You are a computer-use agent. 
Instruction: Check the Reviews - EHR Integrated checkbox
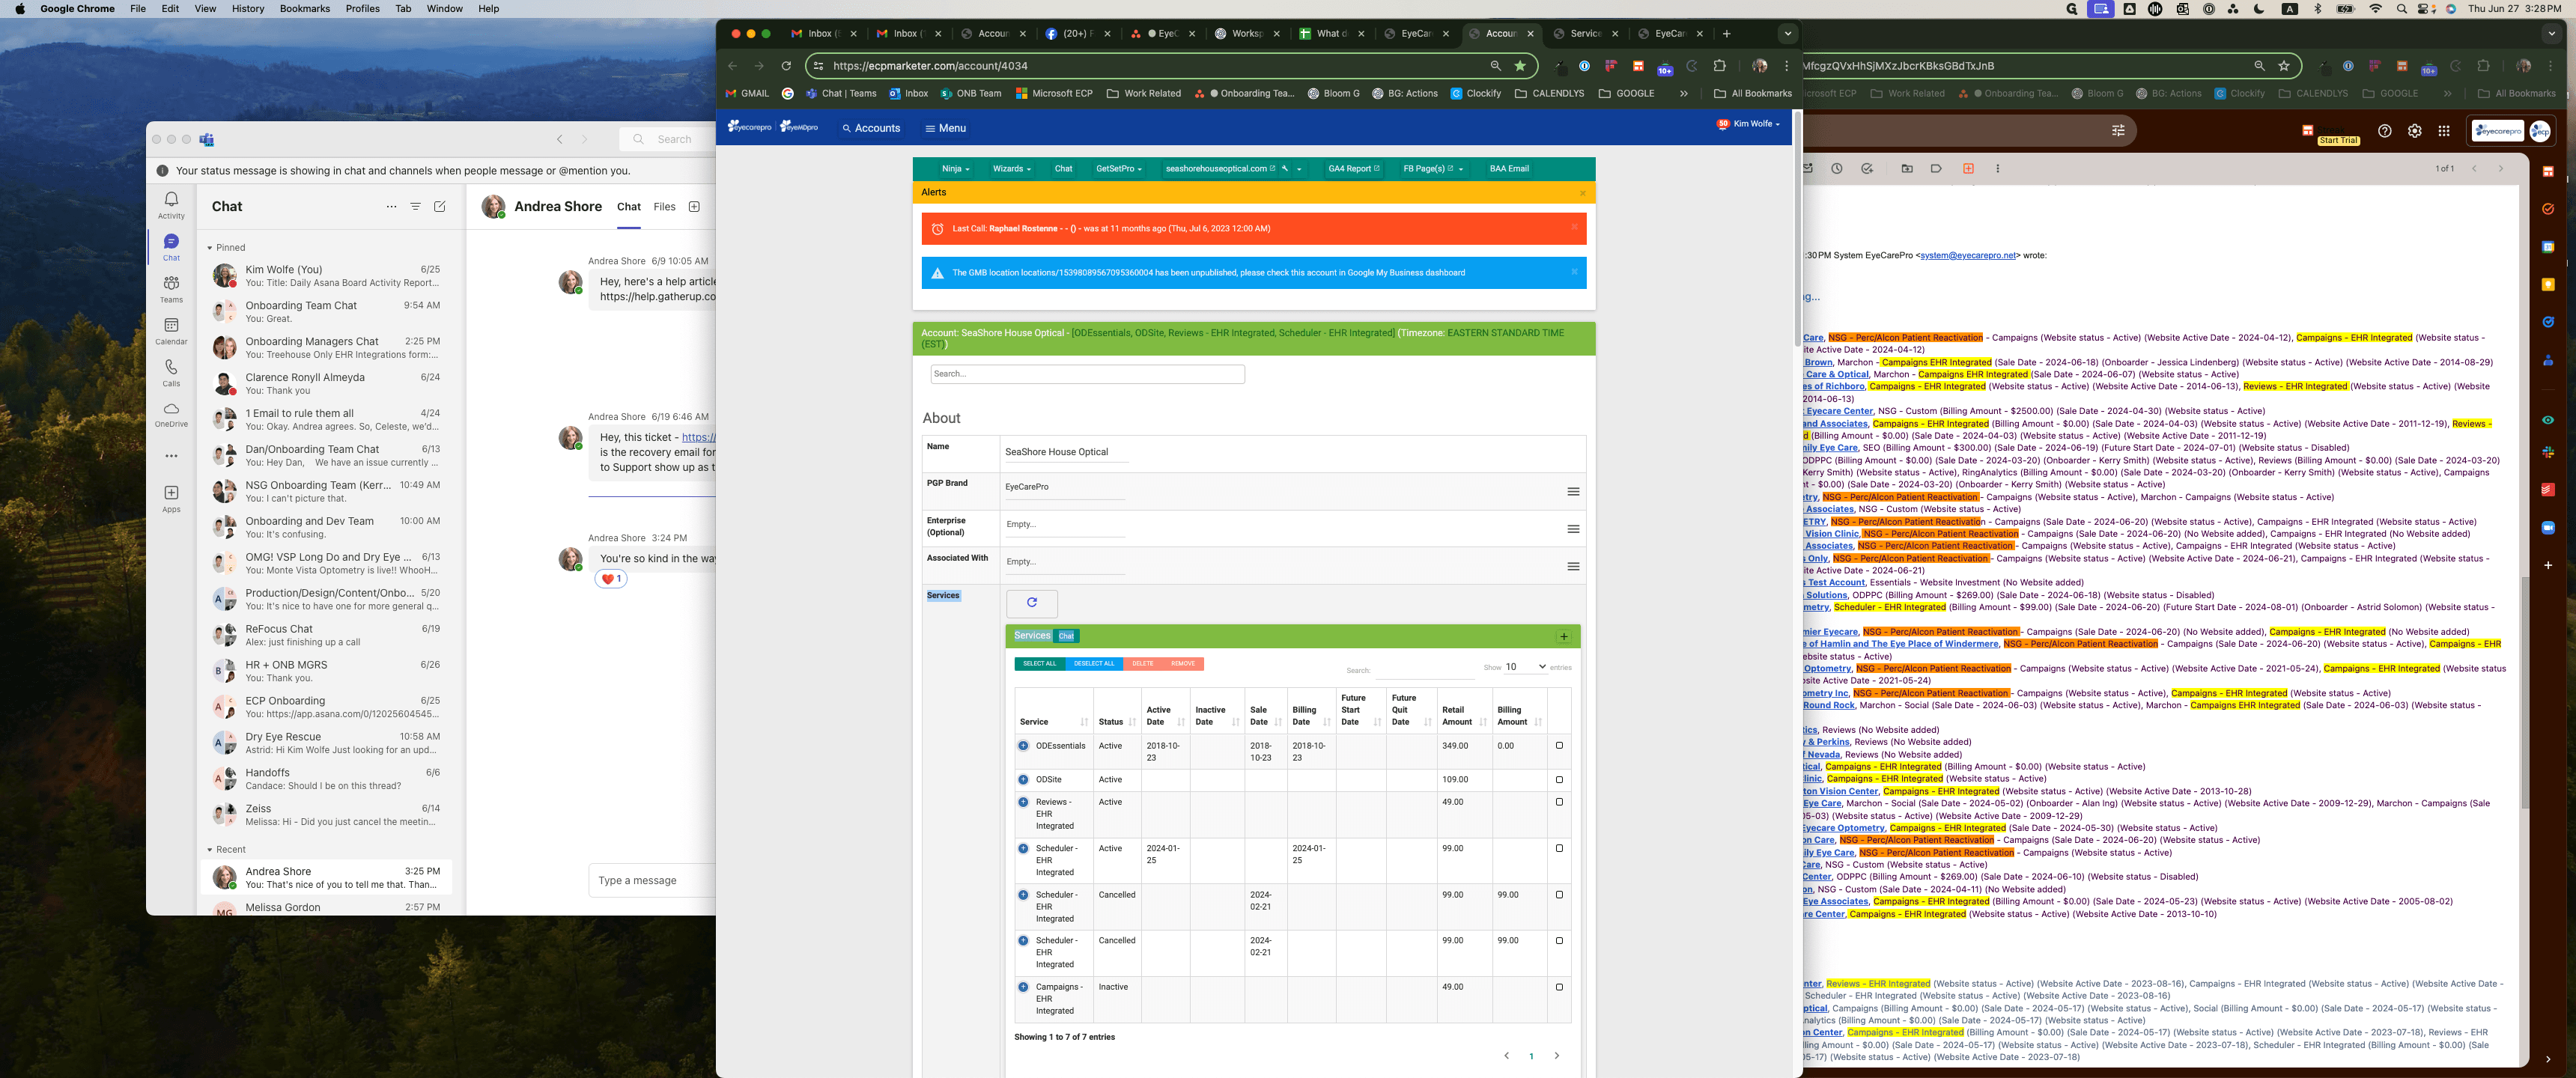[1559, 802]
